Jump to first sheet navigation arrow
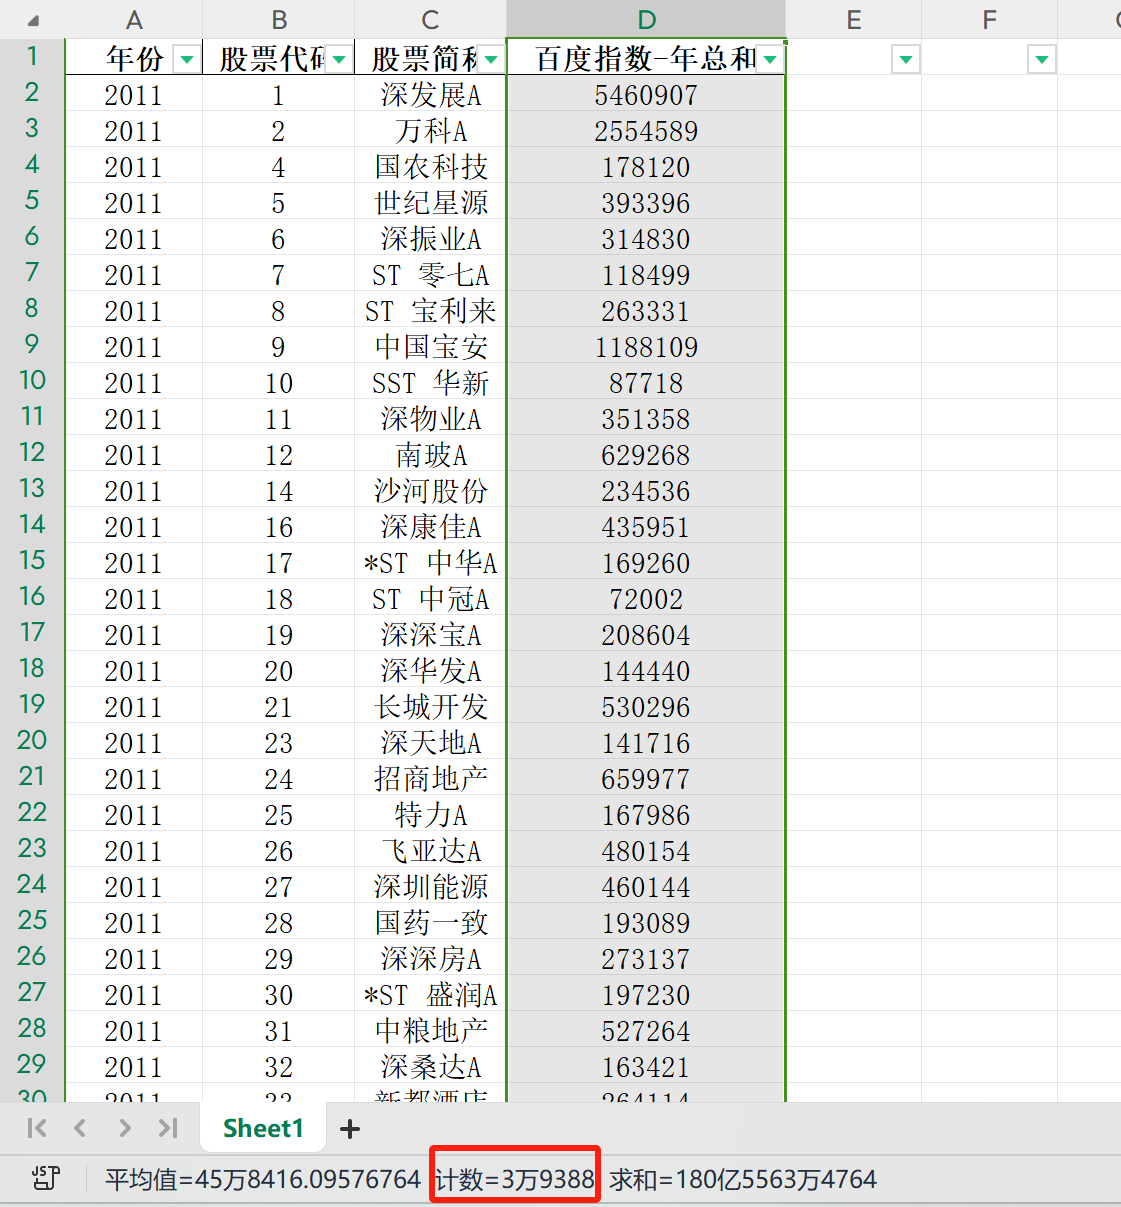The image size is (1121, 1207). pos(37,1128)
